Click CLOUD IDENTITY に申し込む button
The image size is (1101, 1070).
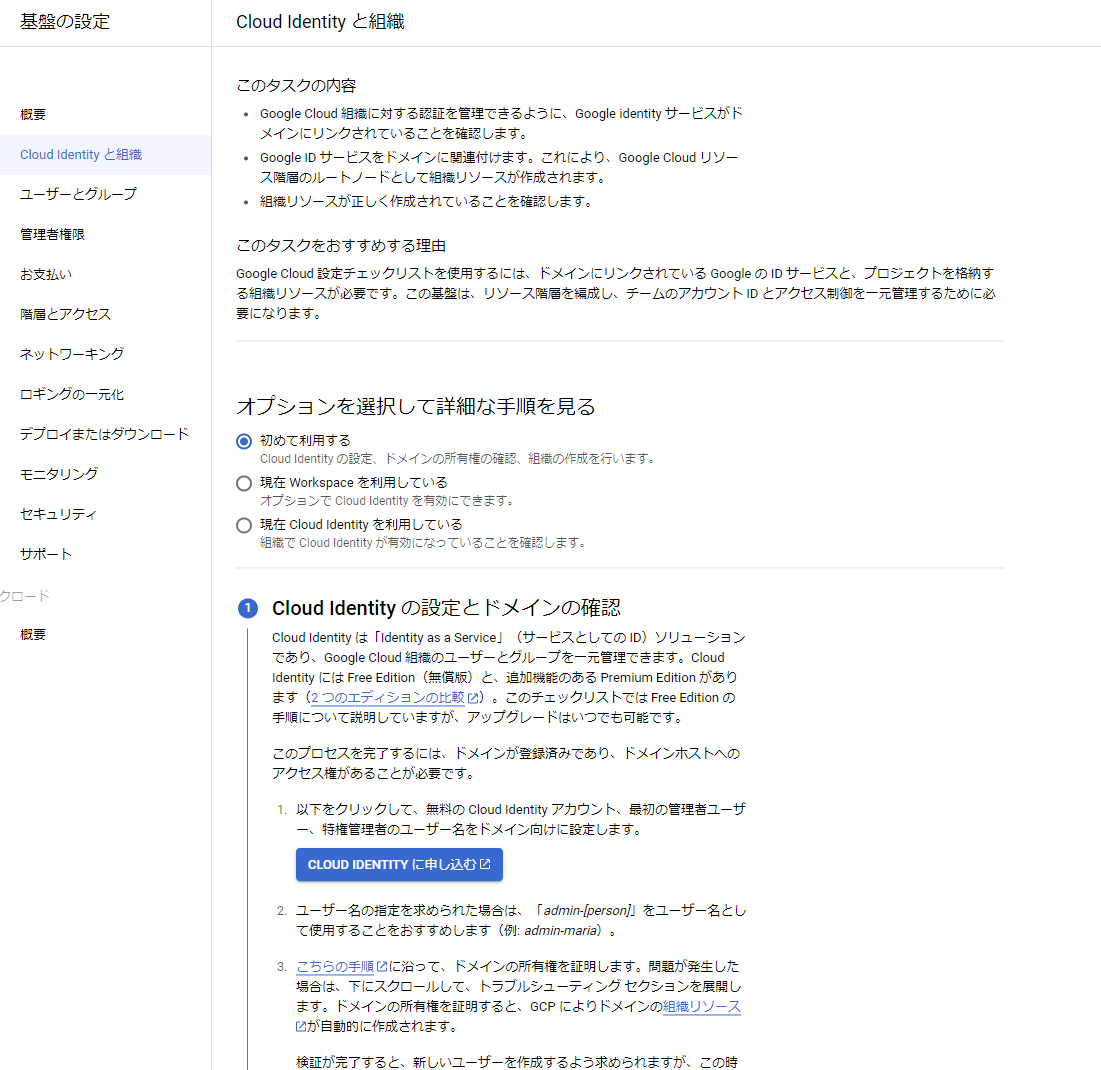[x=399, y=864]
